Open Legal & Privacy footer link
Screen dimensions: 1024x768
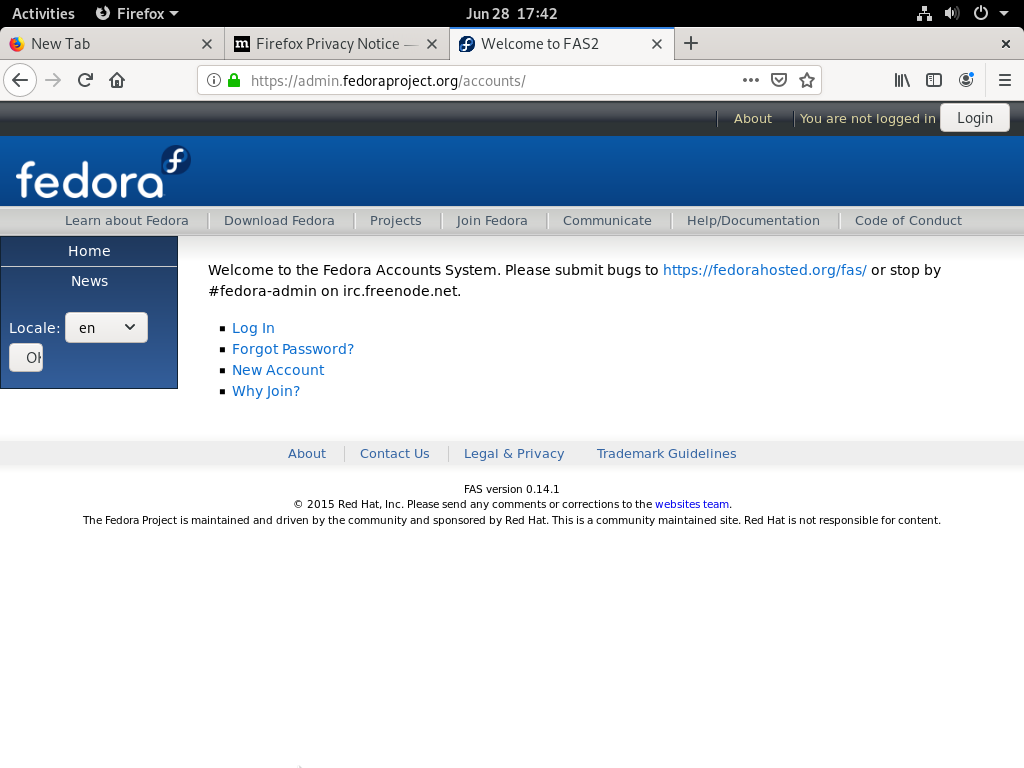[x=514, y=454]
